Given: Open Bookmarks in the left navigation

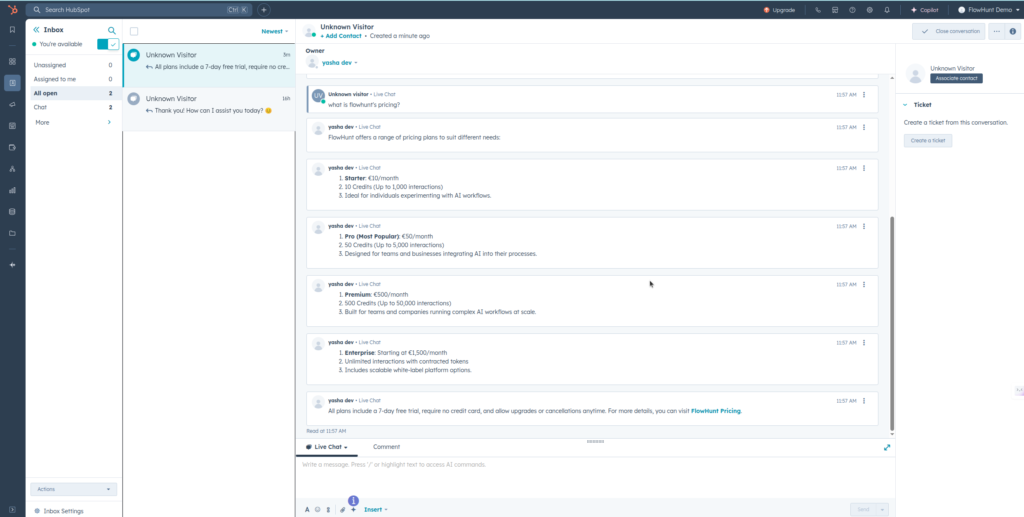Looking at the screenshot, I should 12,29.
